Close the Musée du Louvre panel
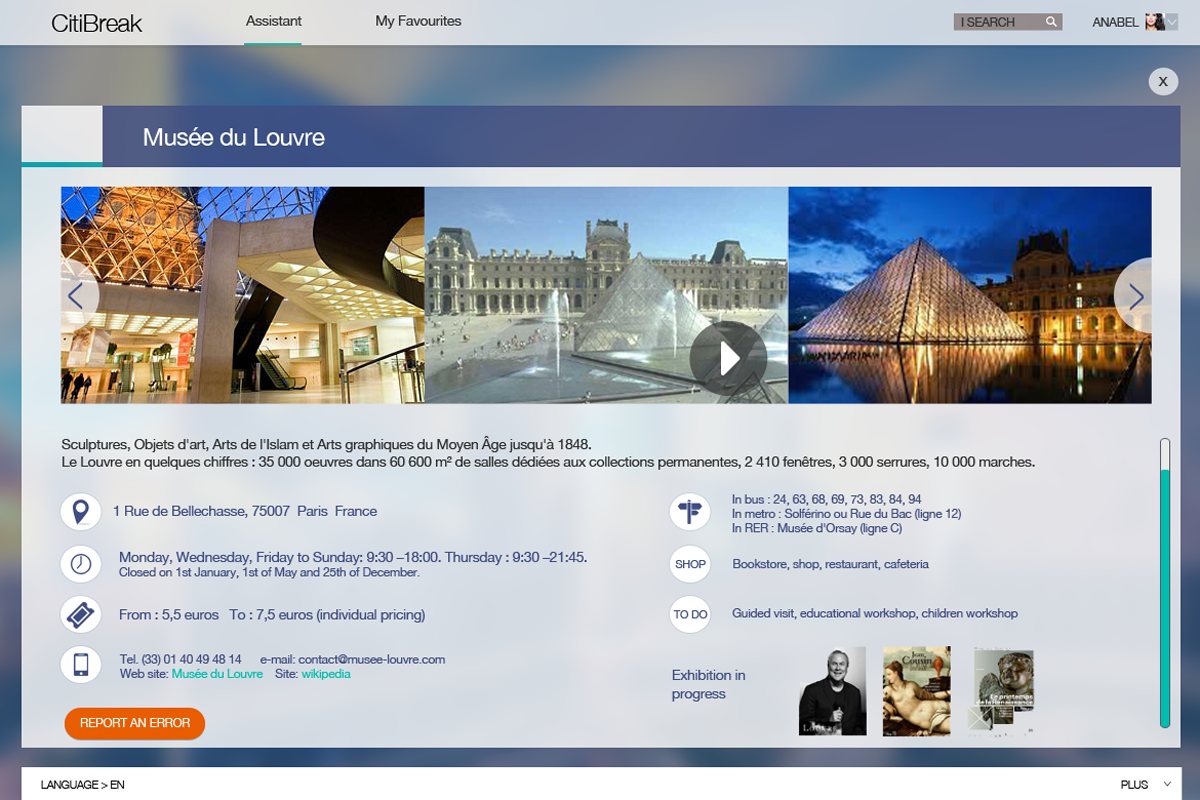 coord(1163,81)
